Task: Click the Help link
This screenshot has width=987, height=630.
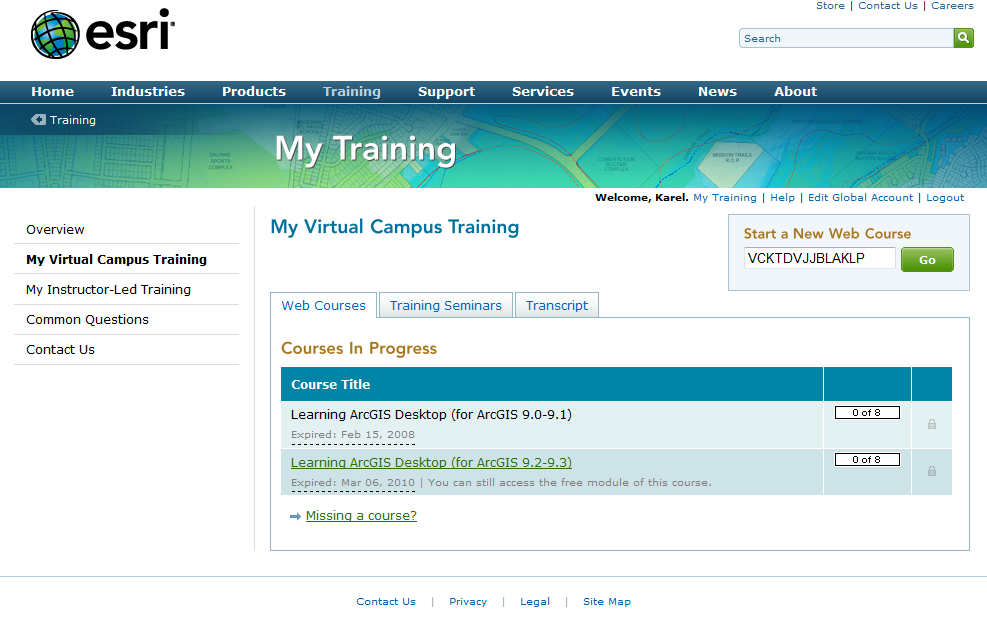Action: (782, 198)
